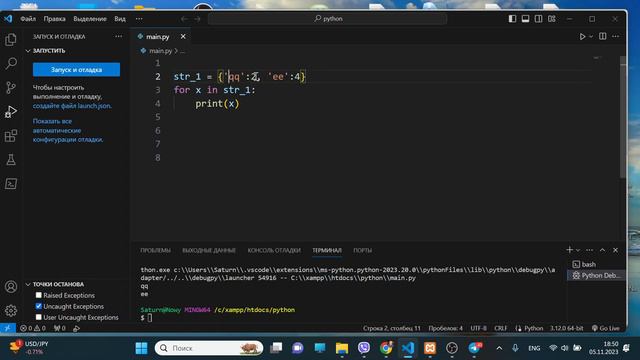Click Показать все автоматические конфигурации отладки link
640x360 pixels.
(68, 130)
